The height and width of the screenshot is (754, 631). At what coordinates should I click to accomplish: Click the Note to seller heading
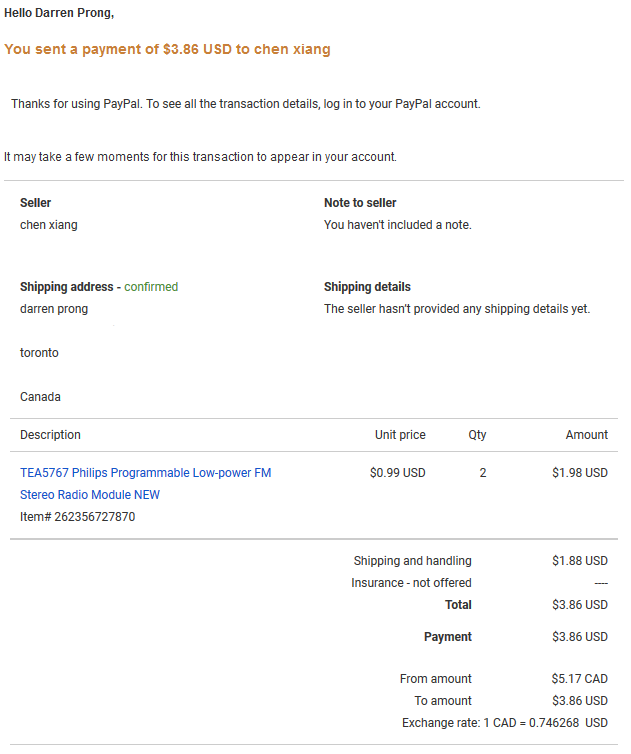tap(360, 203)
